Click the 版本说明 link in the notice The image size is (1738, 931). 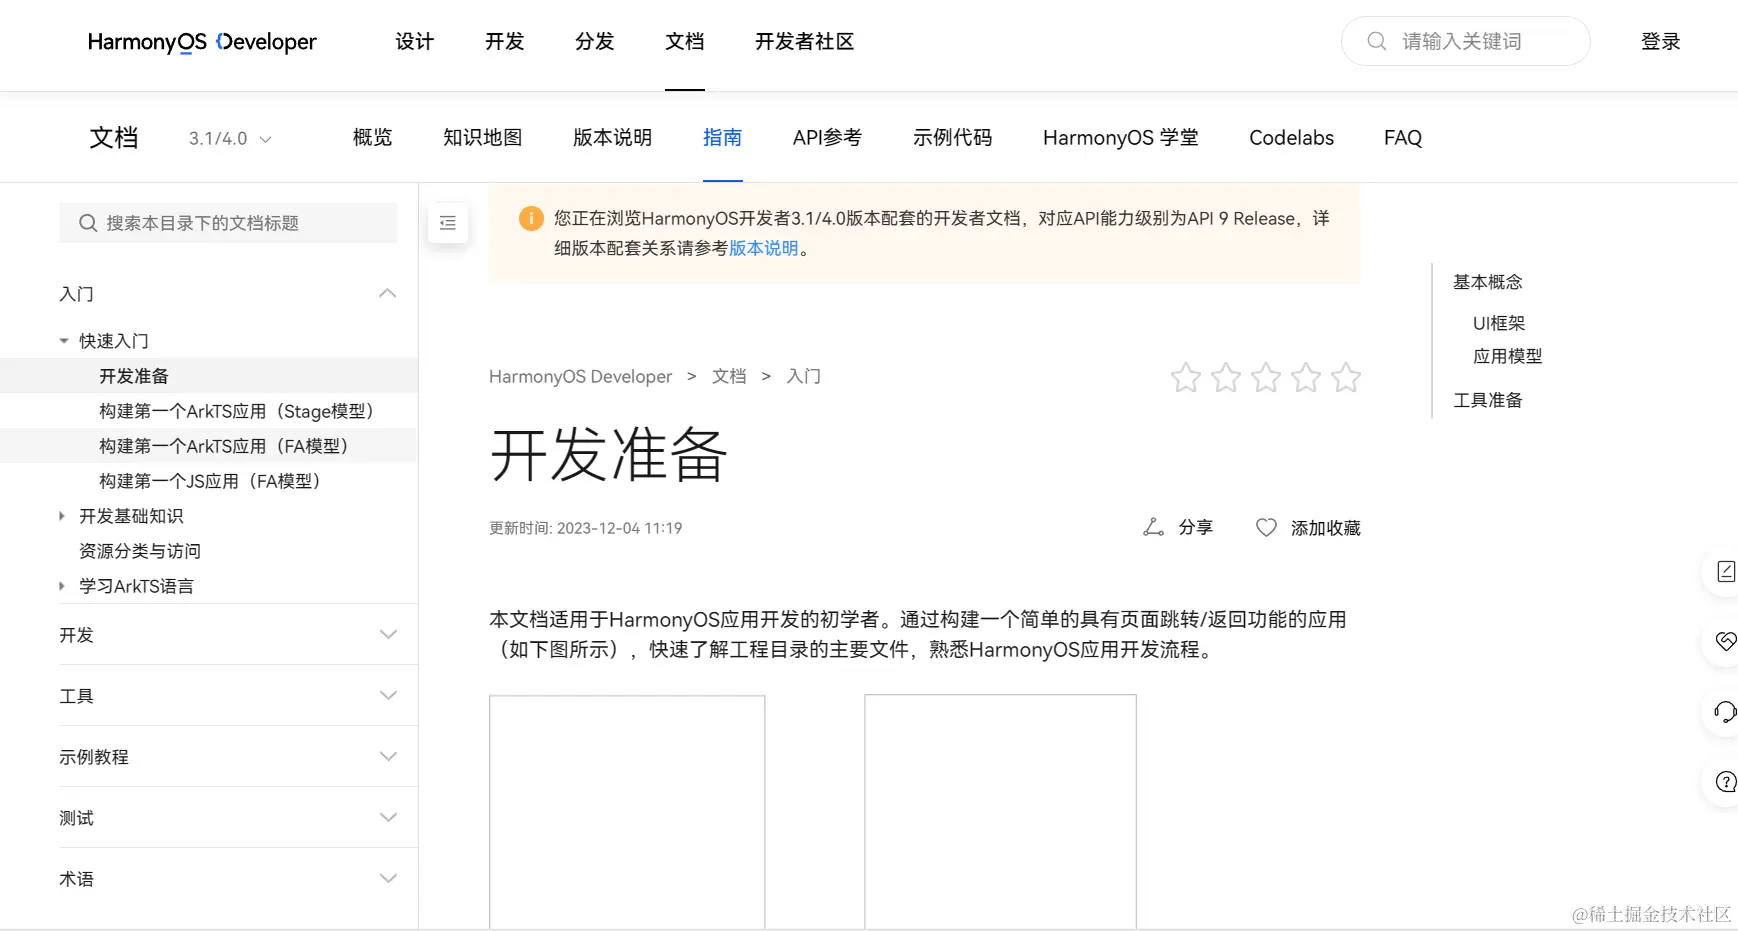click(764, 248)
